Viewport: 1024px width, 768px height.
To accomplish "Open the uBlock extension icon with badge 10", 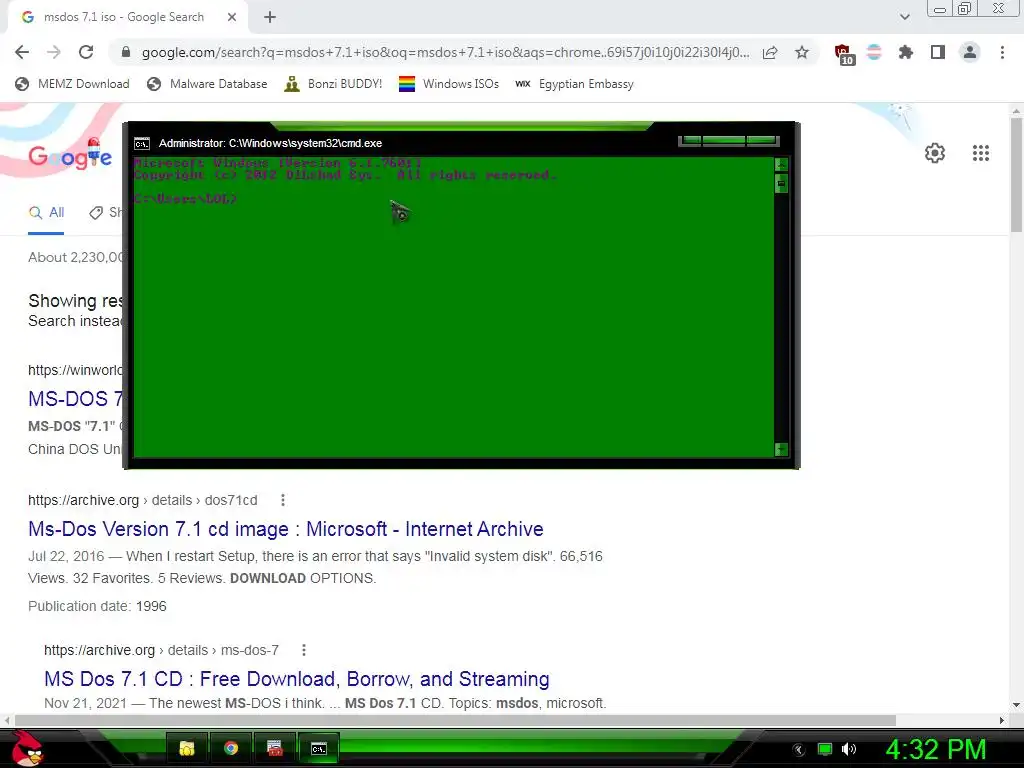I will pyautogui.click(x=843, y=54).
